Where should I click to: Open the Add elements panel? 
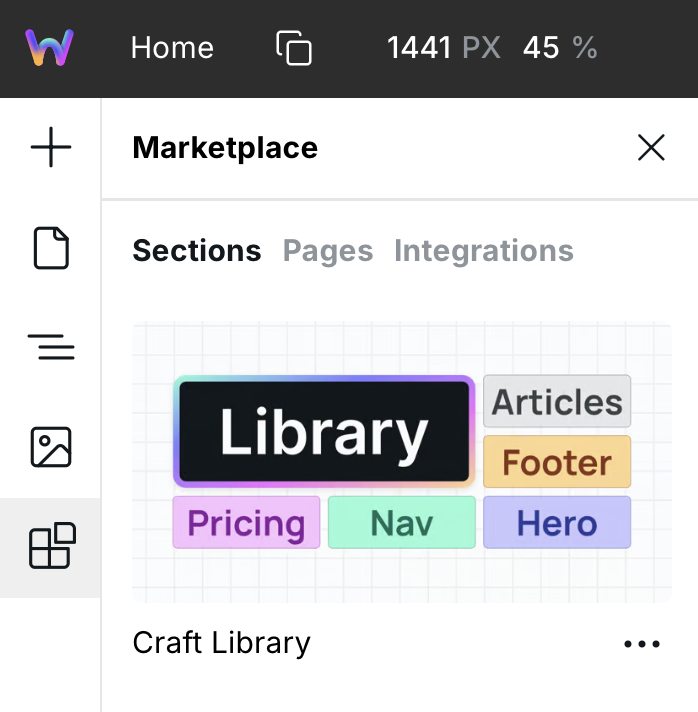[x=51, y=149]
